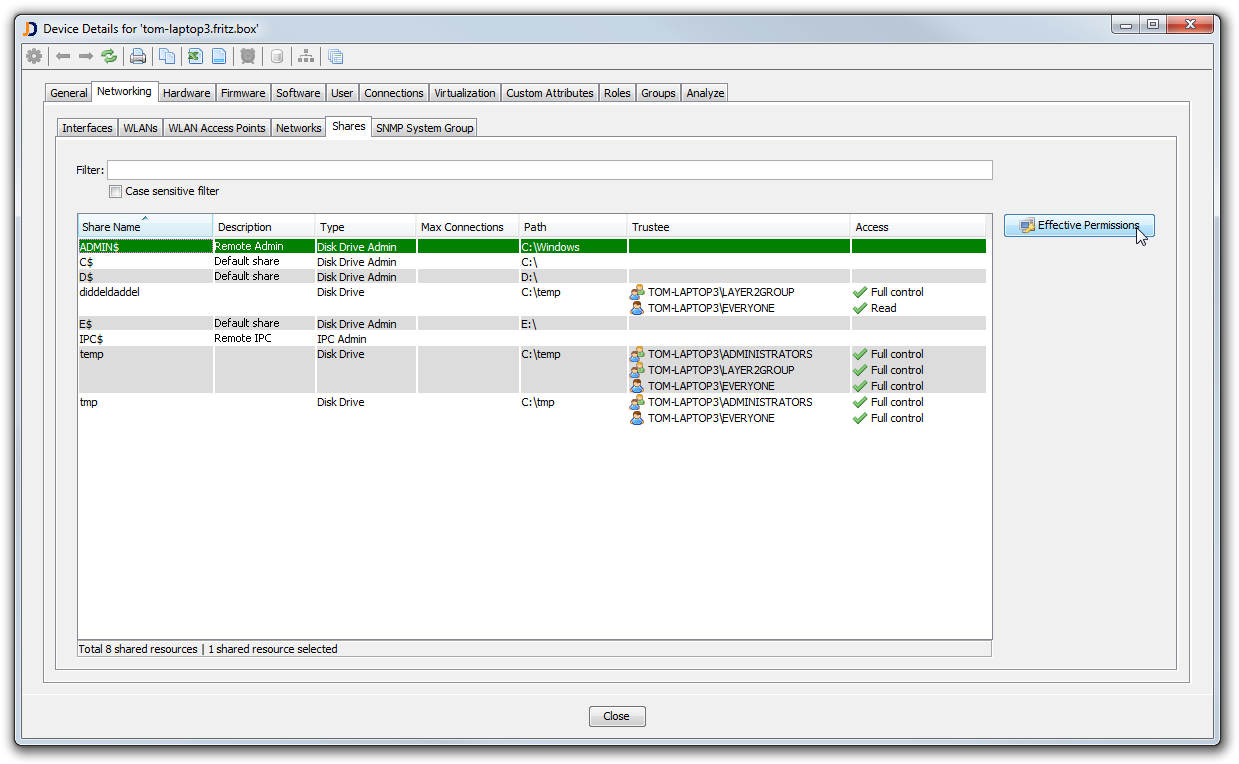Close the Device Details dialog
1239x764 pixels.
(617, 716)
